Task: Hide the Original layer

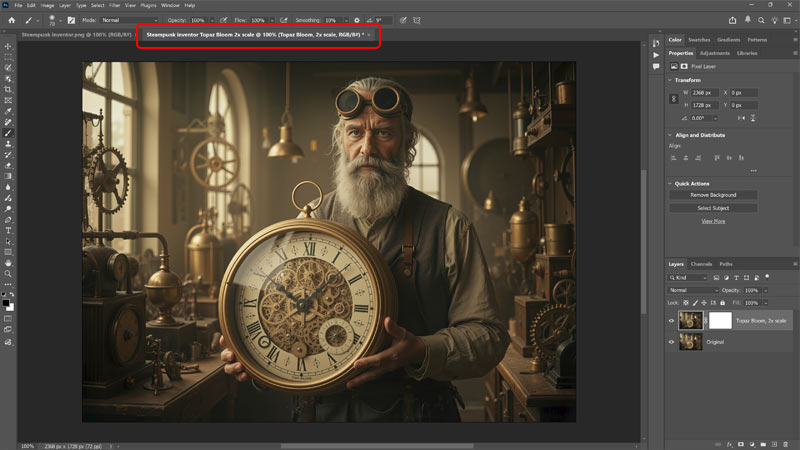Action: 671,341
